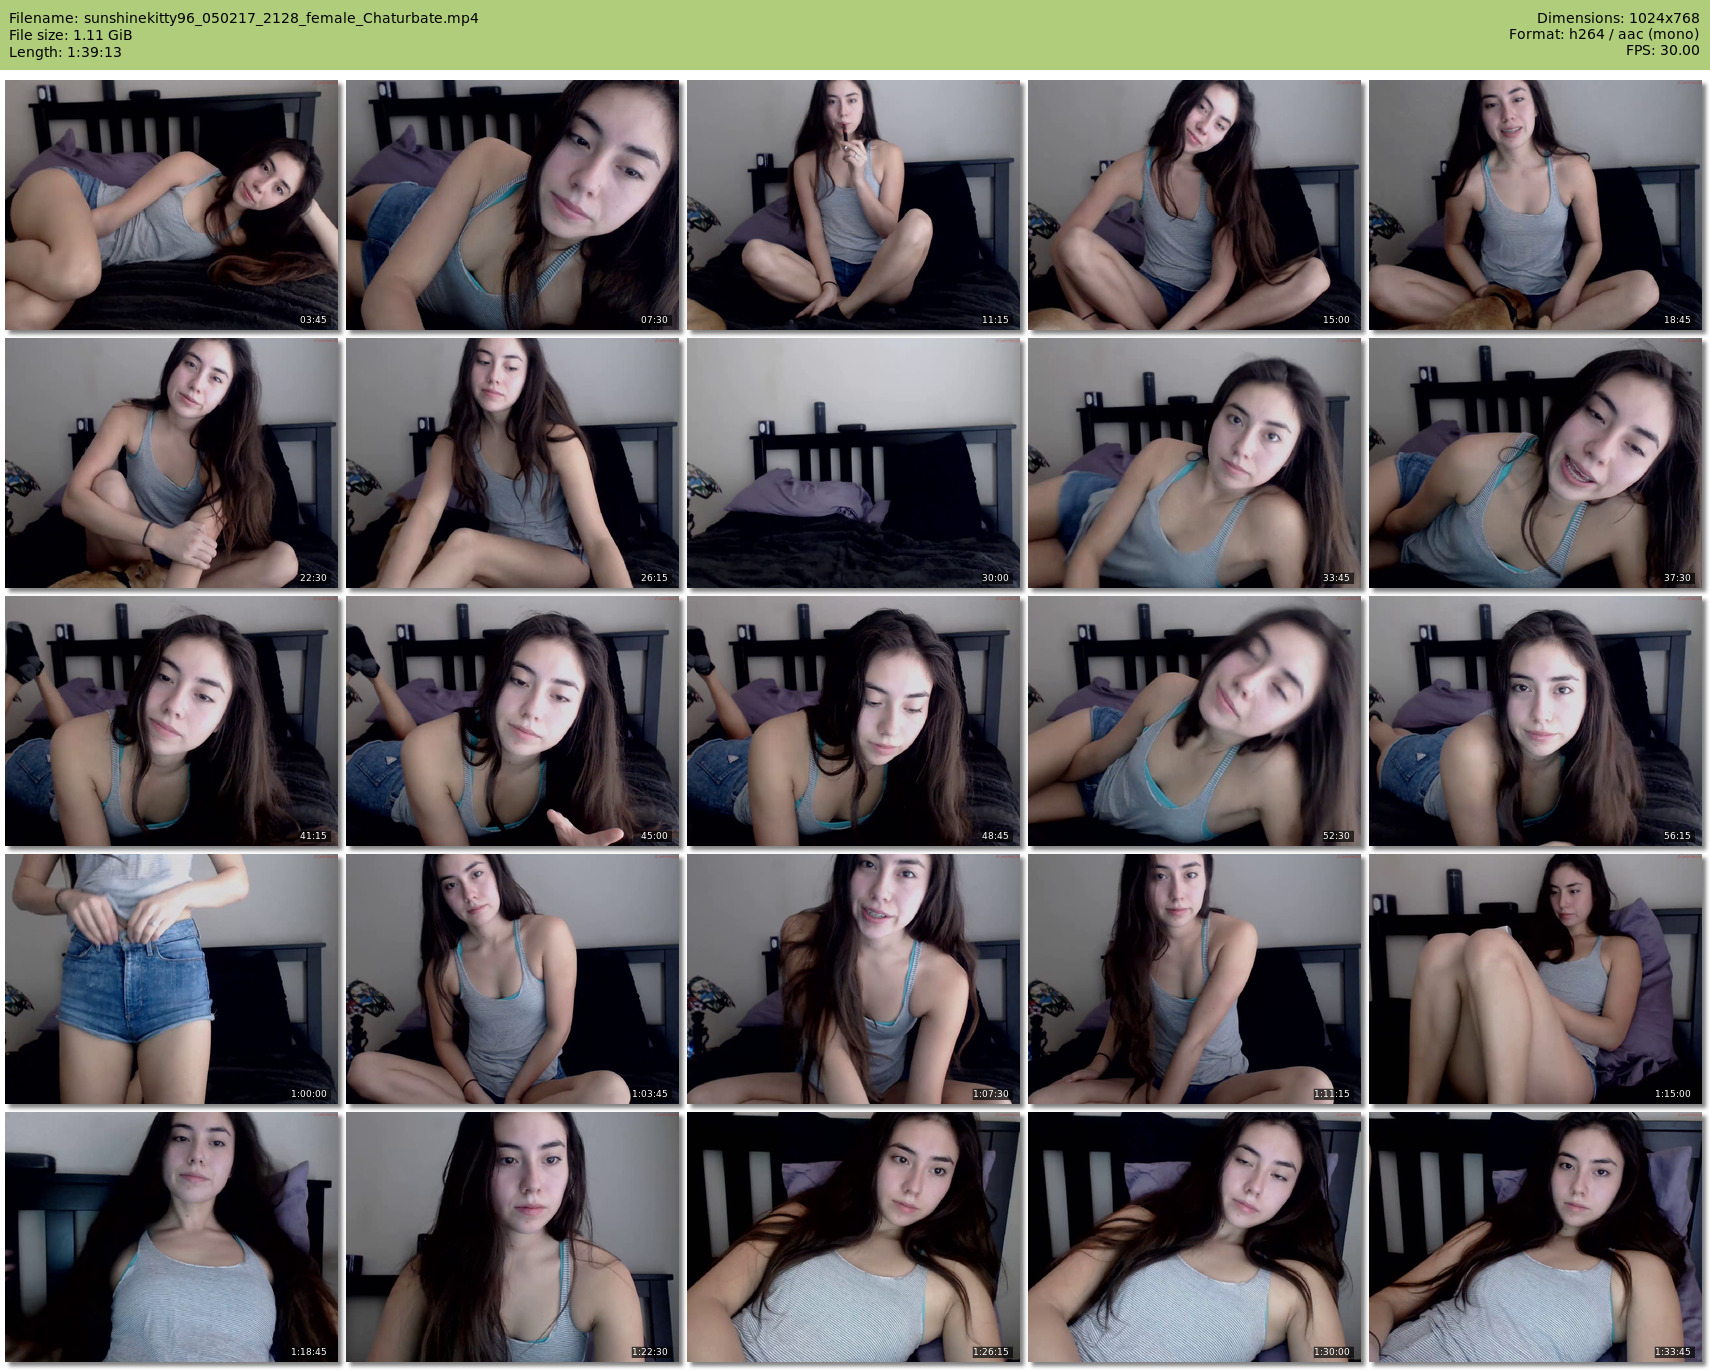Select the frame marked 52:30
The width and height of the screenshot is (1710, 1370).
coord(1195,721)
